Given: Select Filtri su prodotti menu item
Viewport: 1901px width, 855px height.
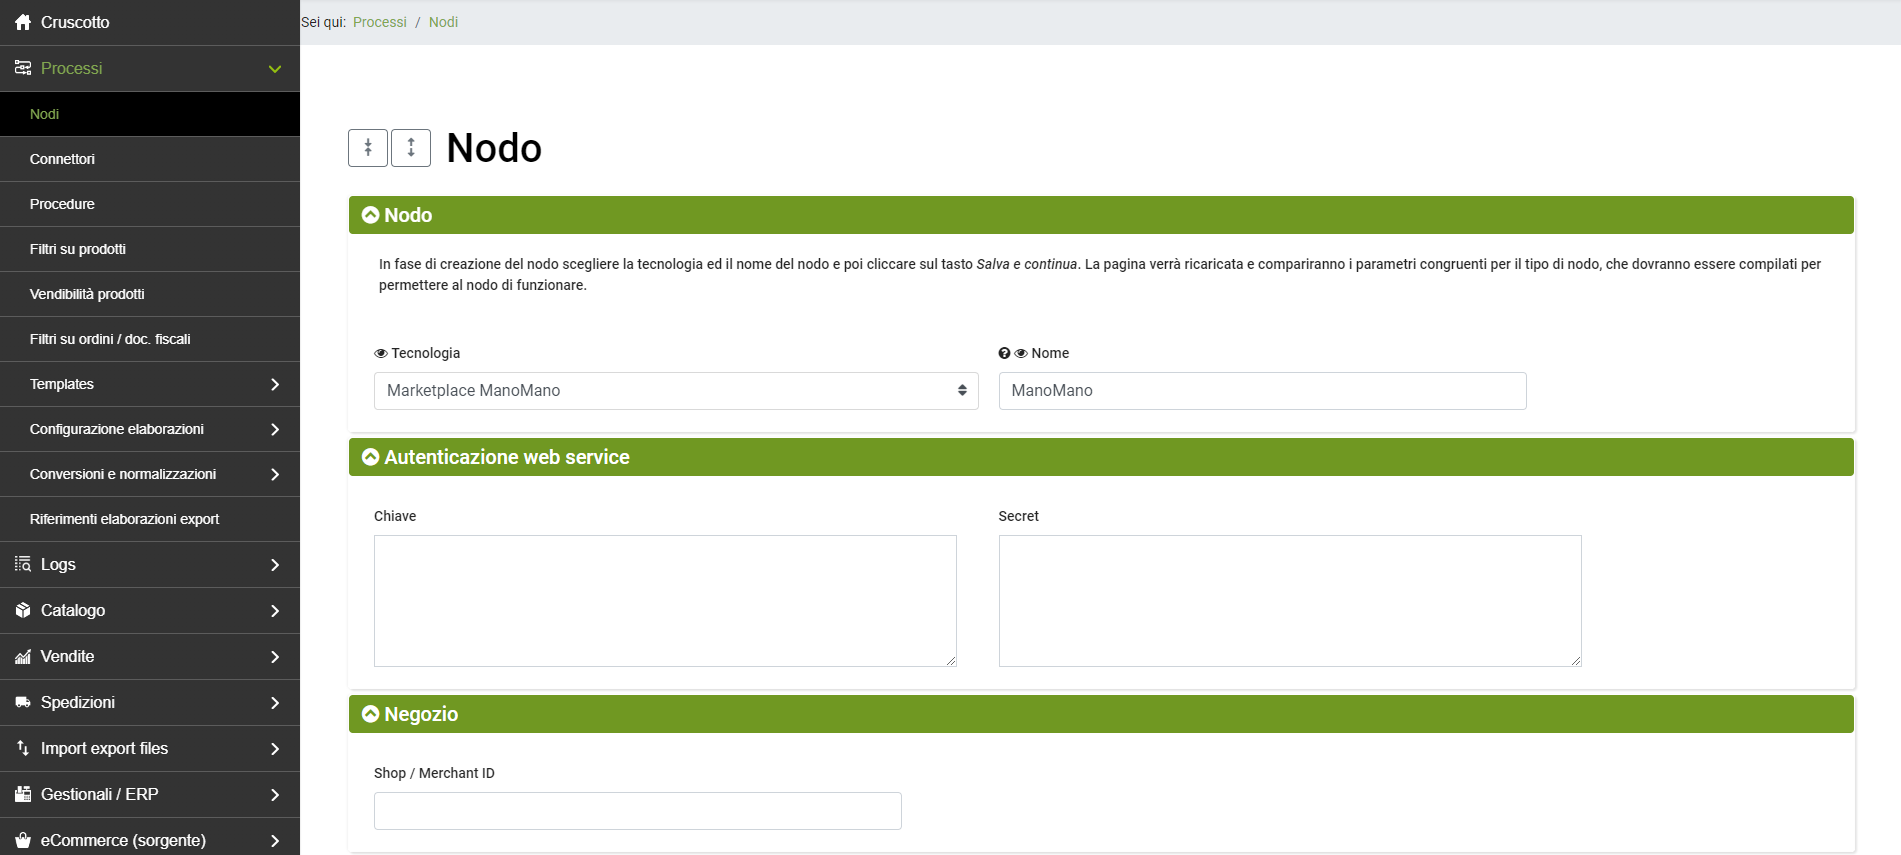Looking at the screenshot, I should coord(78,249).
